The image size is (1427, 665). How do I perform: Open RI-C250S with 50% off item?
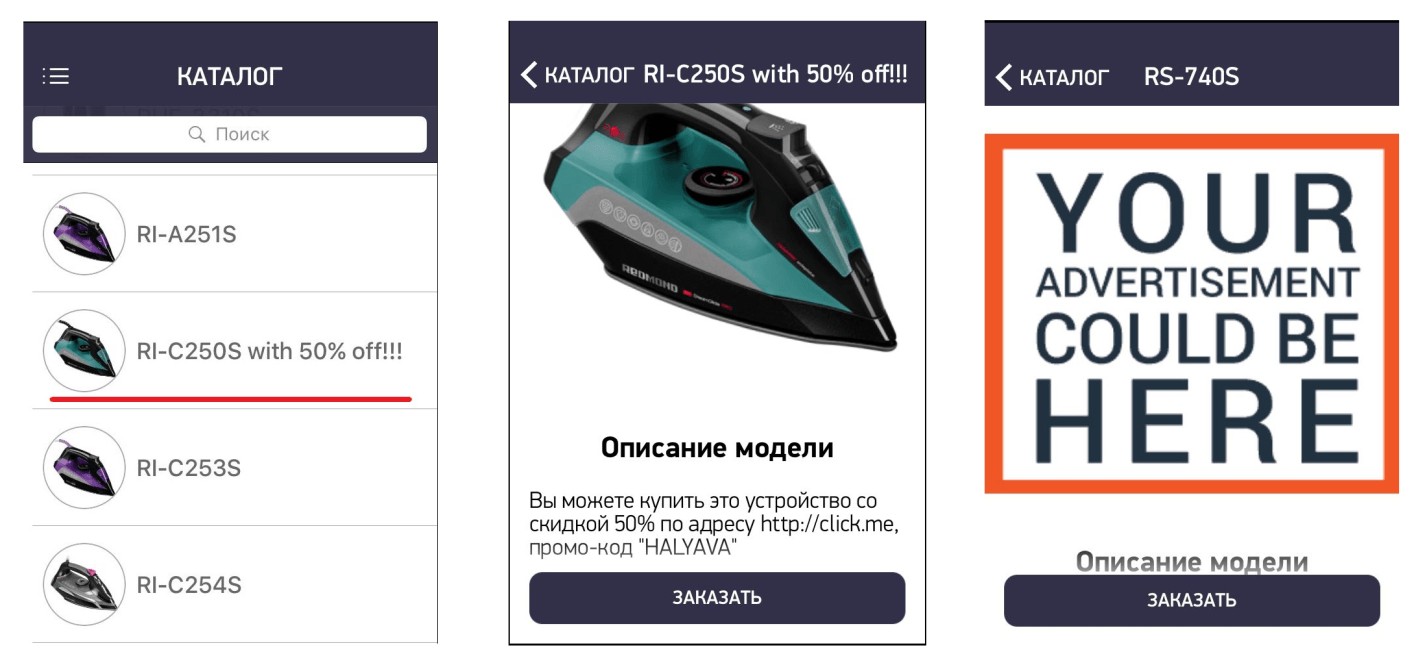(235, 351)
